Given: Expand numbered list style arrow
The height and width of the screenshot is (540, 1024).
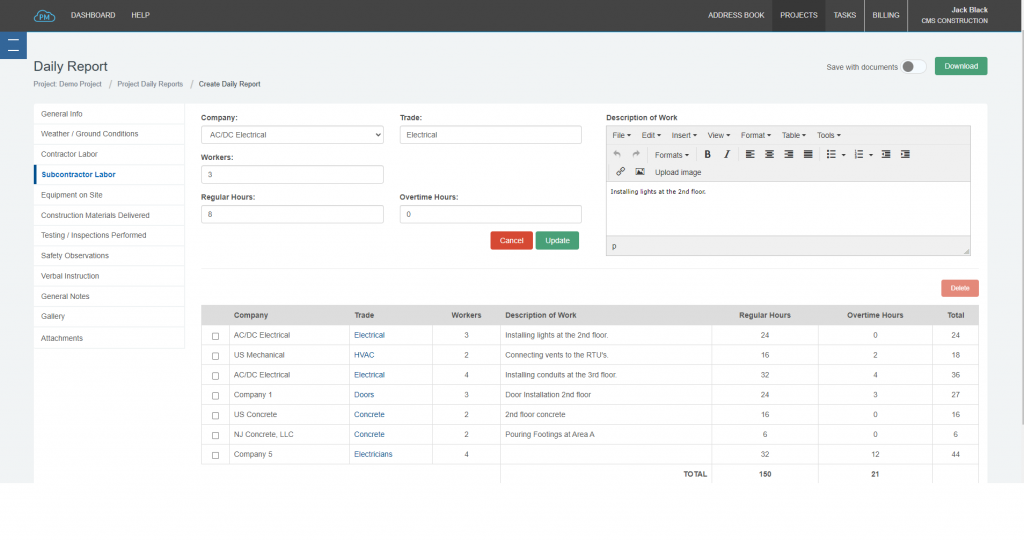Looking at the screenshot, I should click(x=871, y=155).
